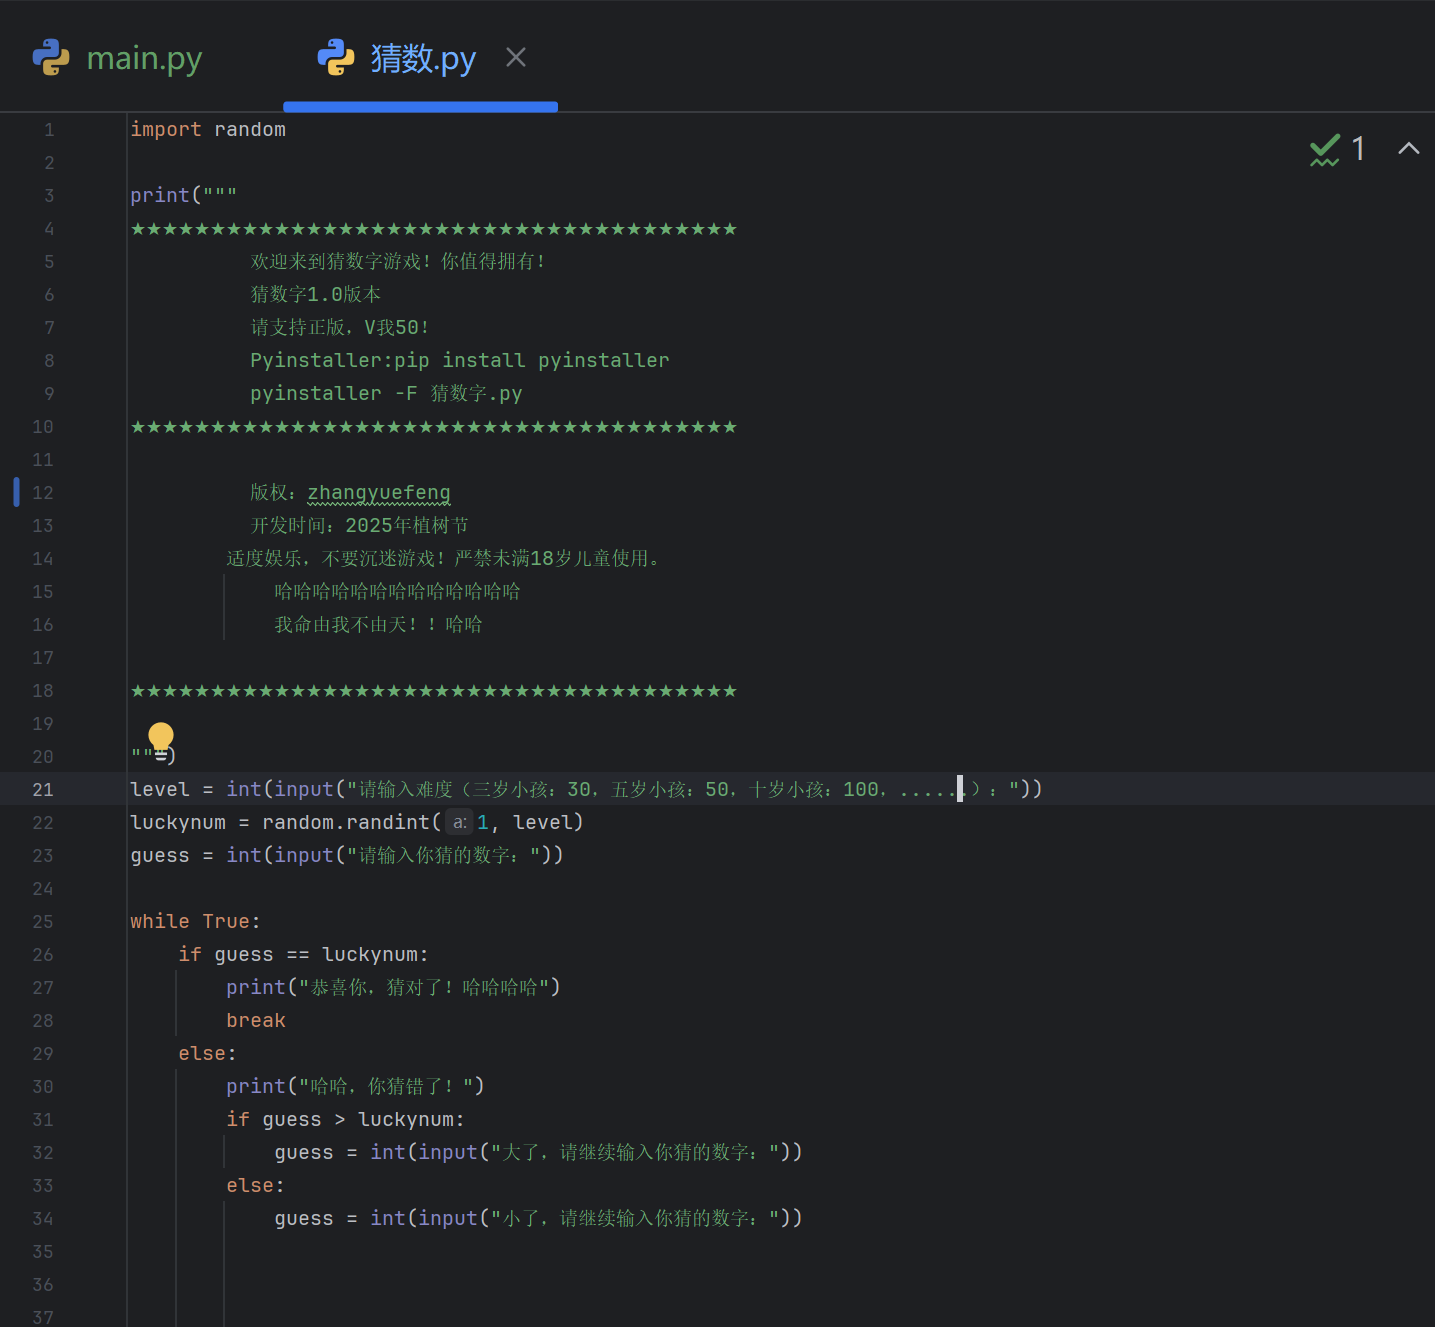Click the blue change marker beside line 12
This screenshot has width=1435, height=1327.
[x=16, y=492]
